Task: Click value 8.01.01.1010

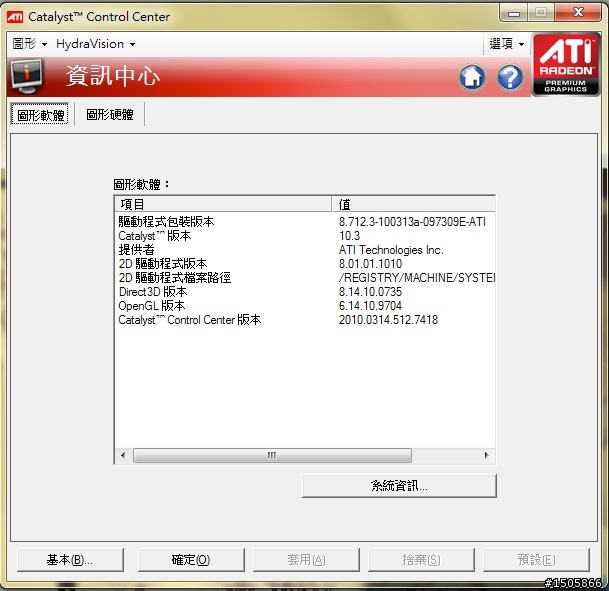Action: (370, 264)
